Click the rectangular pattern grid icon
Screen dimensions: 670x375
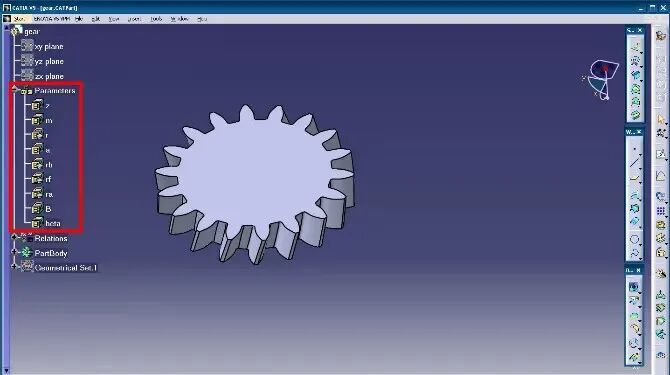661,211
